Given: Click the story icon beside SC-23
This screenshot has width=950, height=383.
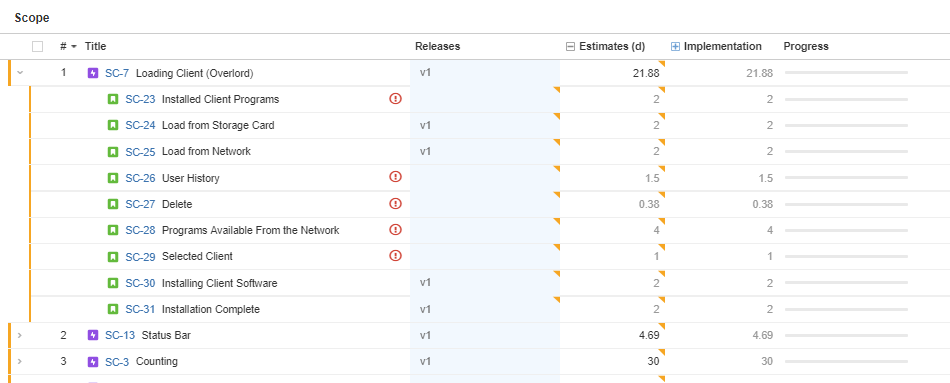Looking at the screenshot, I should coord(113,99).
